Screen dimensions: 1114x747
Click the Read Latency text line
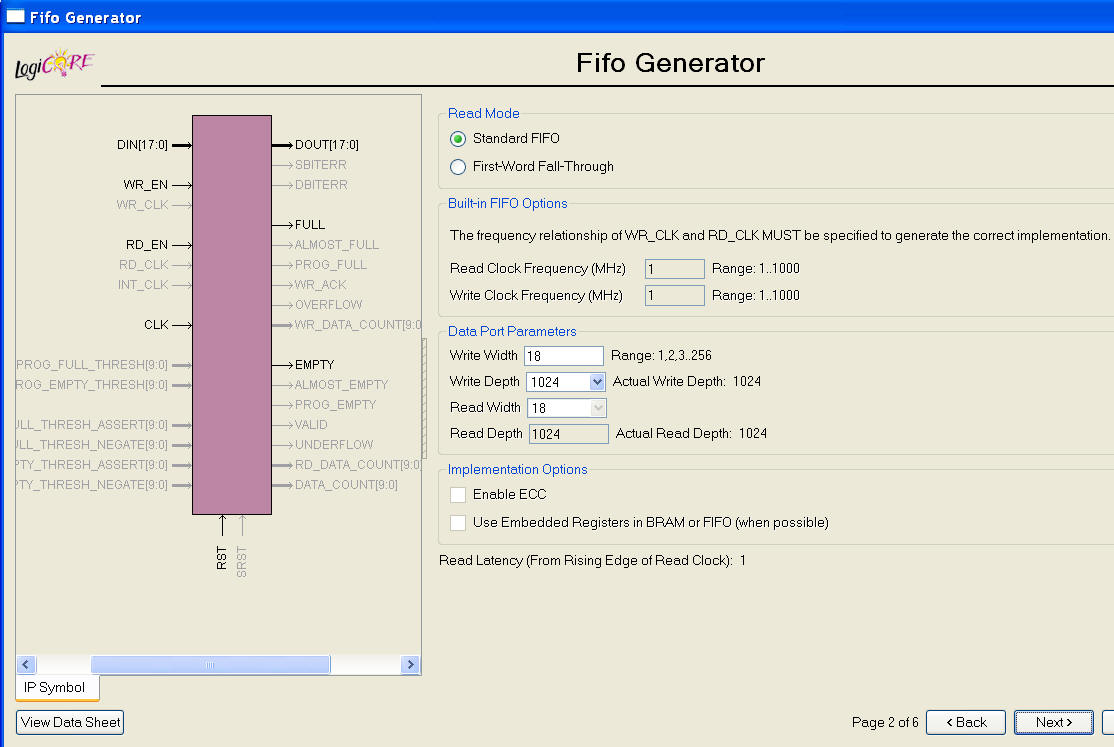click(x=592, y=560)
